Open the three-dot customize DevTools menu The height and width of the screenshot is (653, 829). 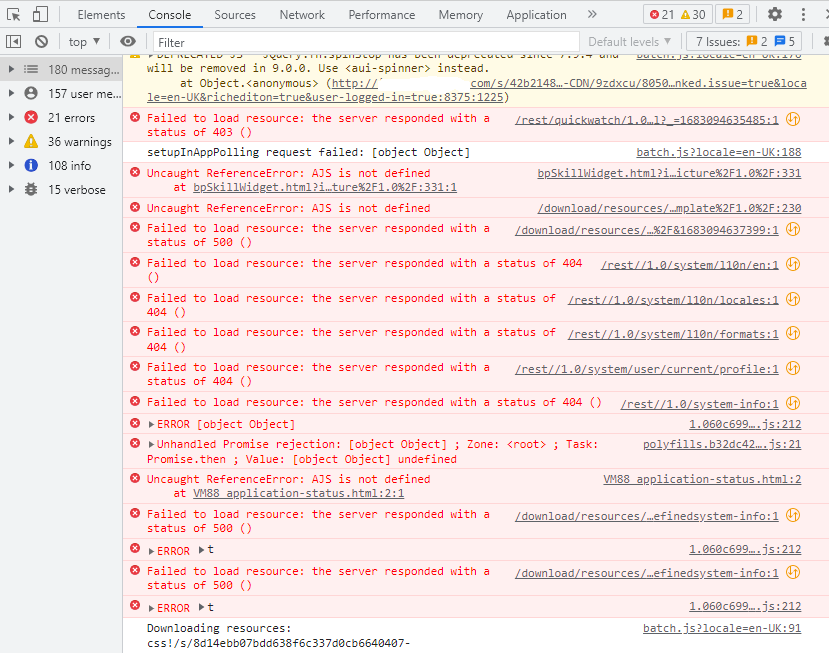click(803, 14)
